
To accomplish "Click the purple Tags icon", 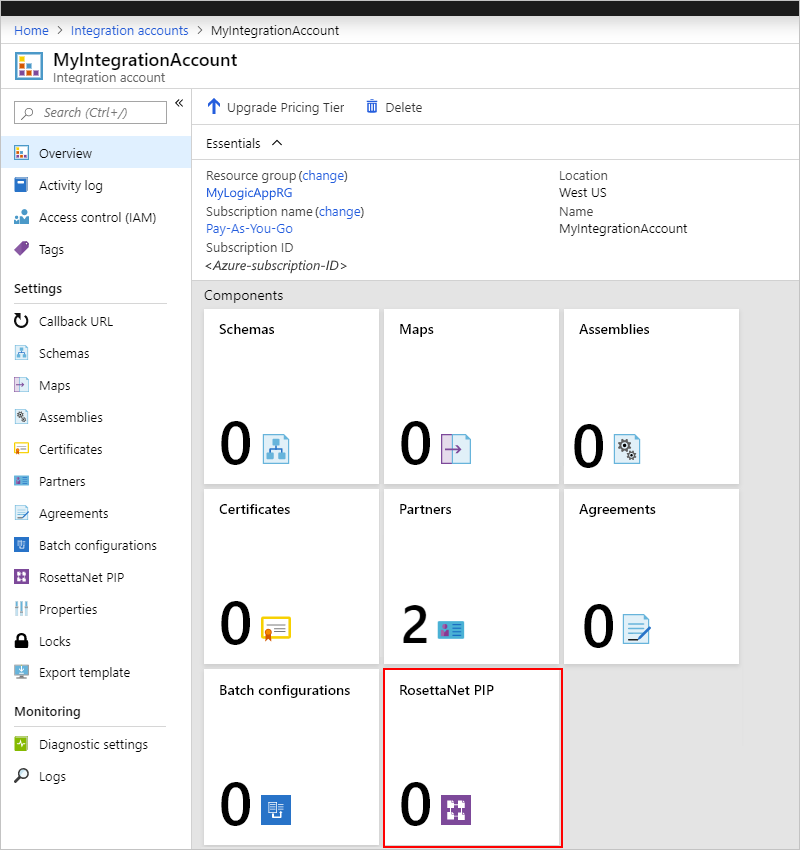I will pos(22,249).
